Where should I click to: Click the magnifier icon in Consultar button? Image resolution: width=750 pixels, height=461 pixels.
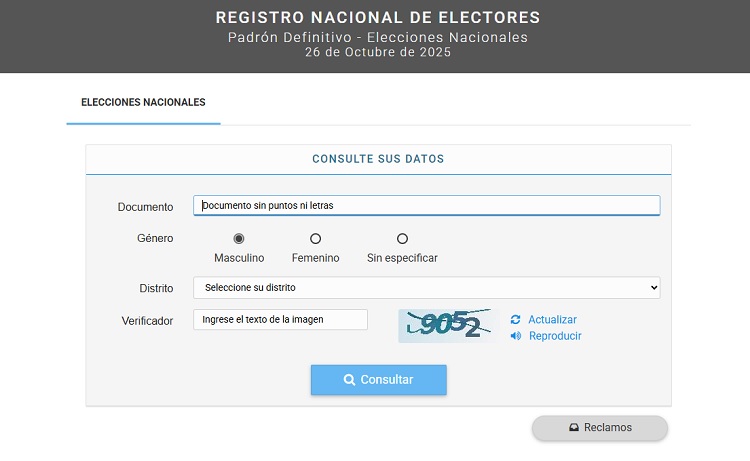tap(349, 380)
